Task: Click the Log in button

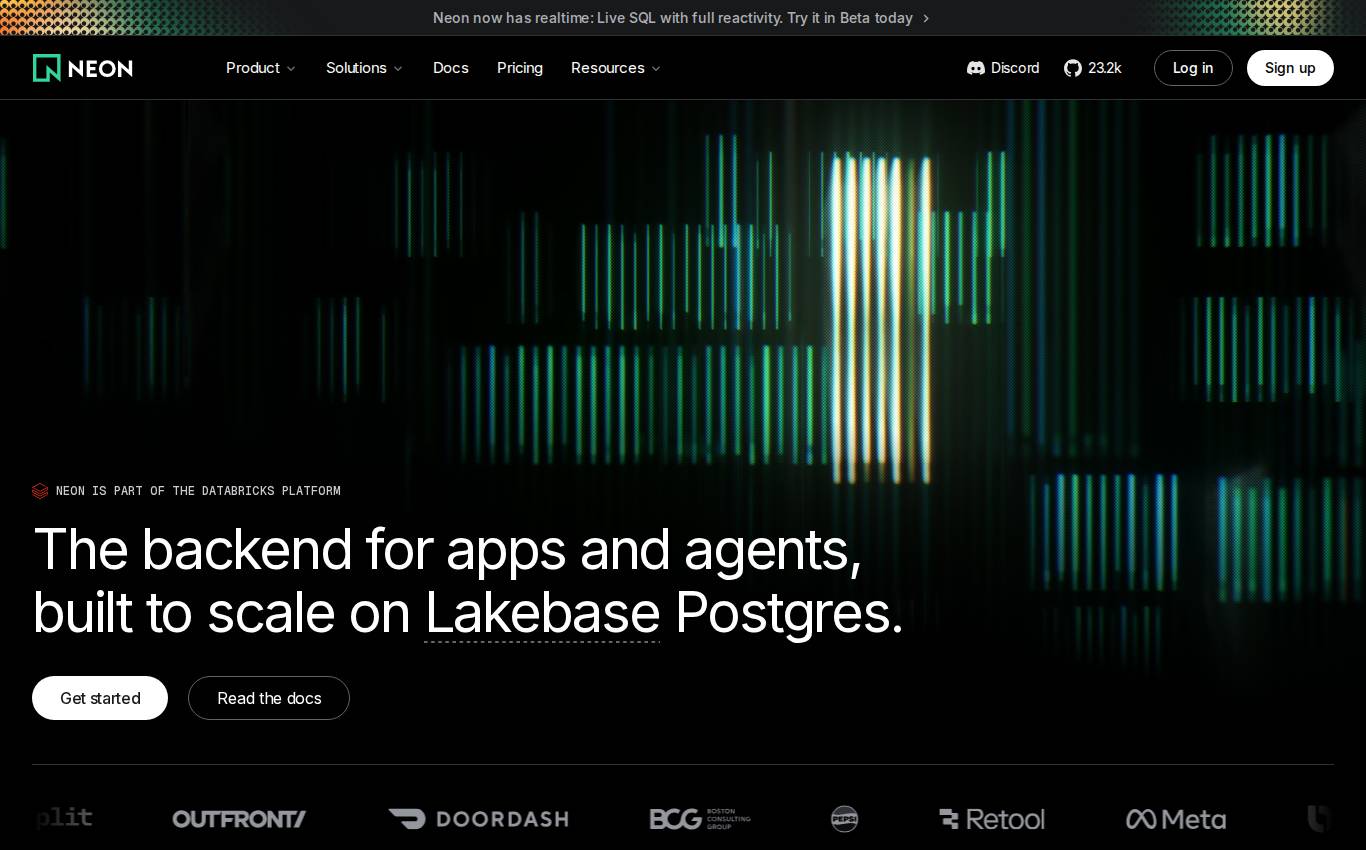Action: 1193,68
